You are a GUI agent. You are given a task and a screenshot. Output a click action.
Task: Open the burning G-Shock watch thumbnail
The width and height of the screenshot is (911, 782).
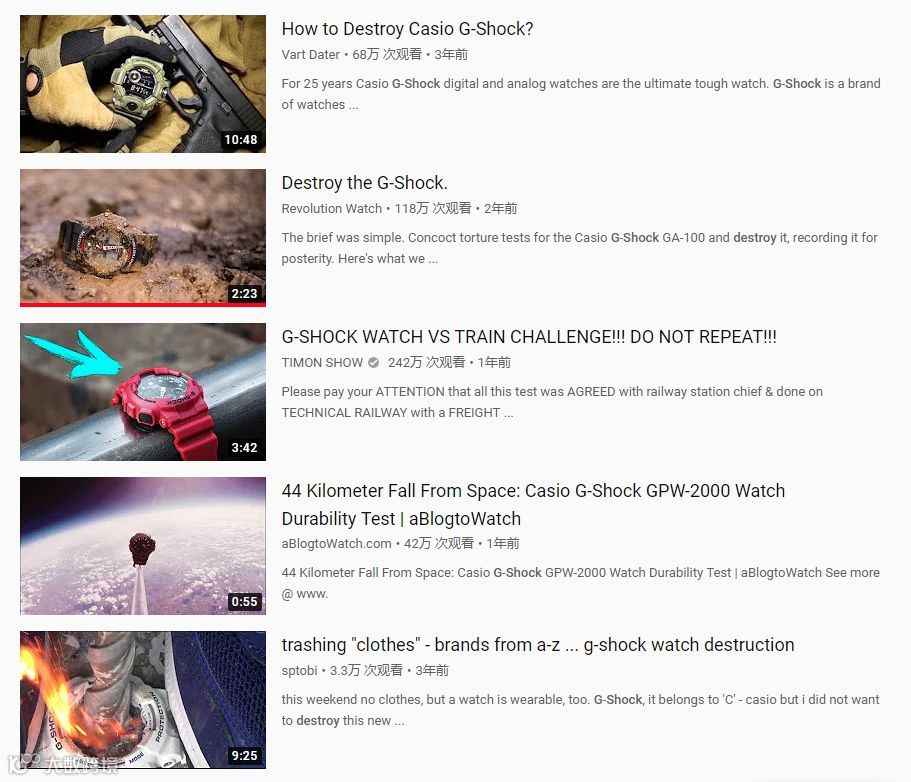143,700
